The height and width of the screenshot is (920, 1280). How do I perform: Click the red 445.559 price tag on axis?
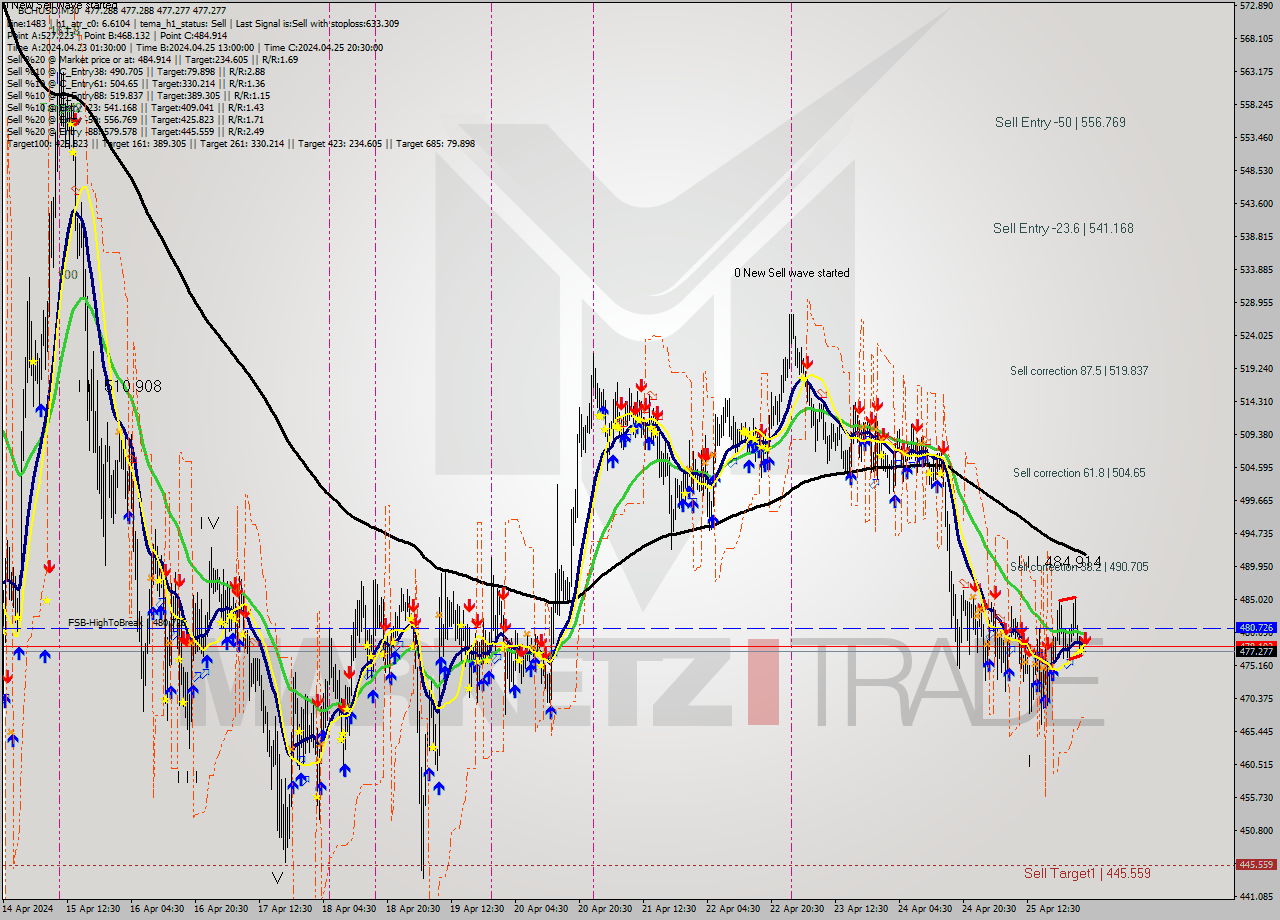(x=1257, y=865)
